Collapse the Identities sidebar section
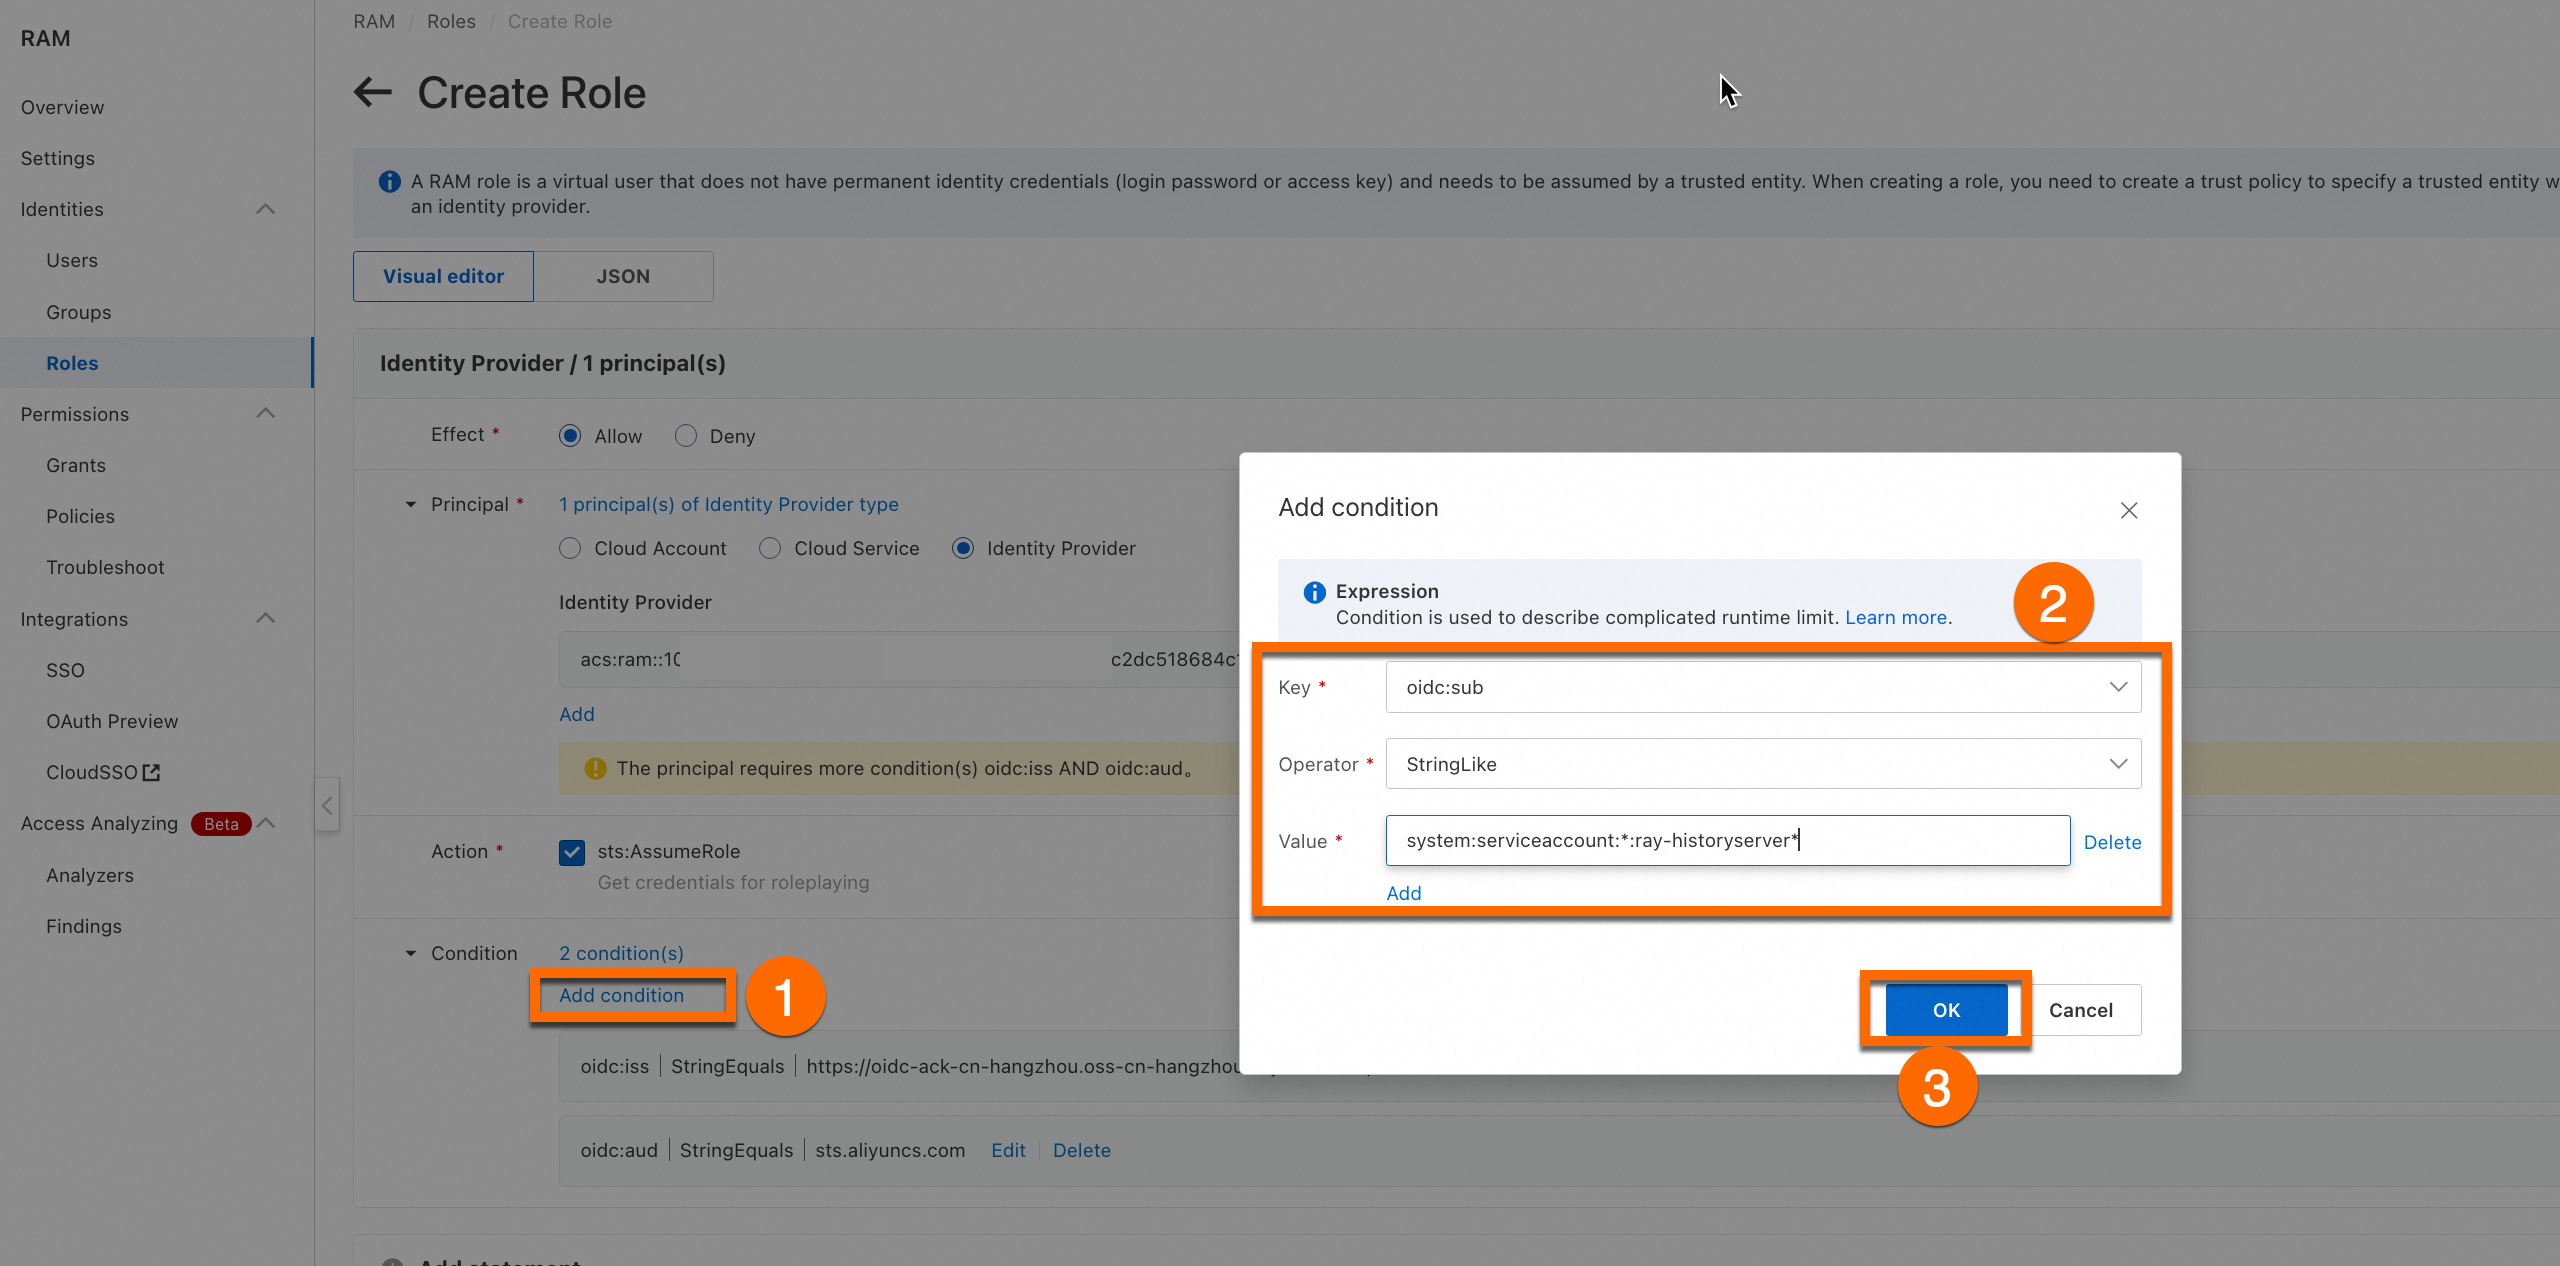The height and width of the screenshot is (1266, 2560). 265,209
